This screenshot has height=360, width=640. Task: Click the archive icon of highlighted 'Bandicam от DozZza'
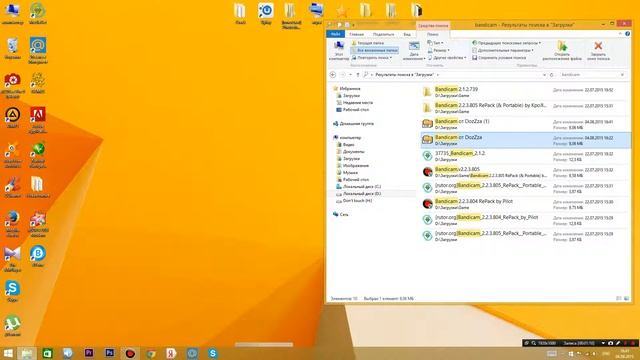coord(427,140)
